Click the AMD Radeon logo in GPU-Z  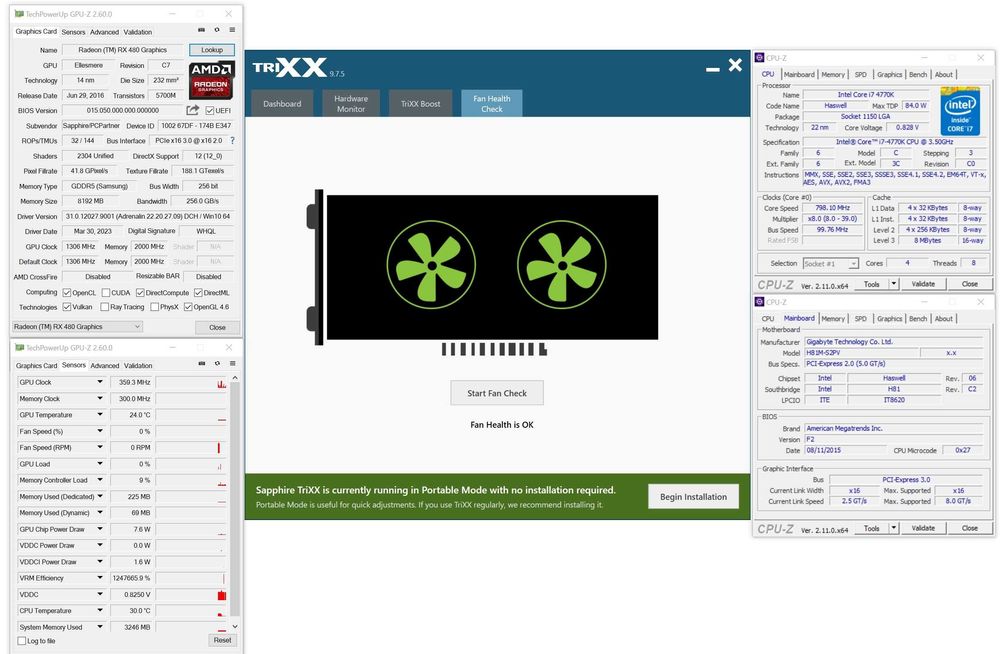pyautogui.click(x=211, y=80)
